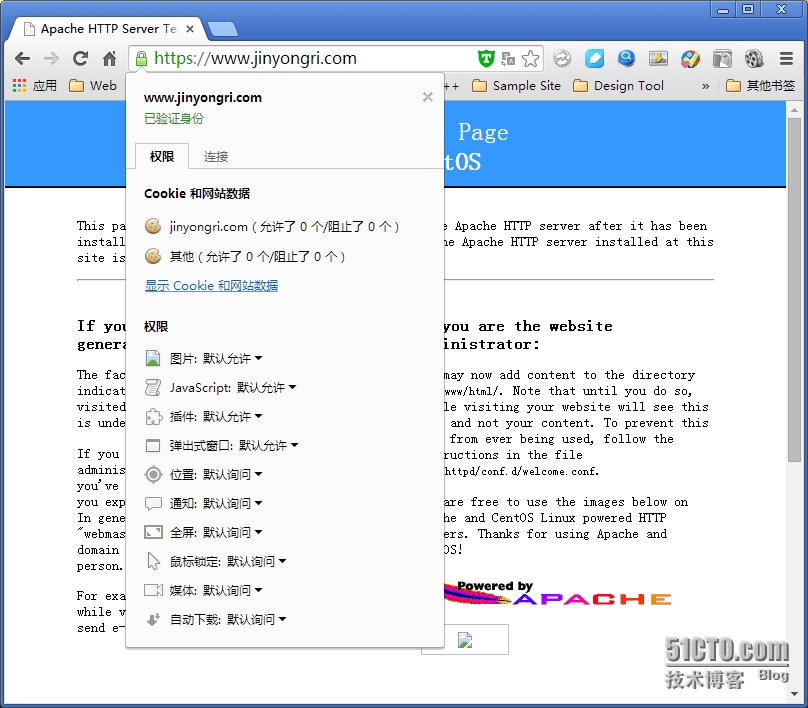Click the Powered by Apache logo
Screen dimensions: 808x708
click(558, 593)
